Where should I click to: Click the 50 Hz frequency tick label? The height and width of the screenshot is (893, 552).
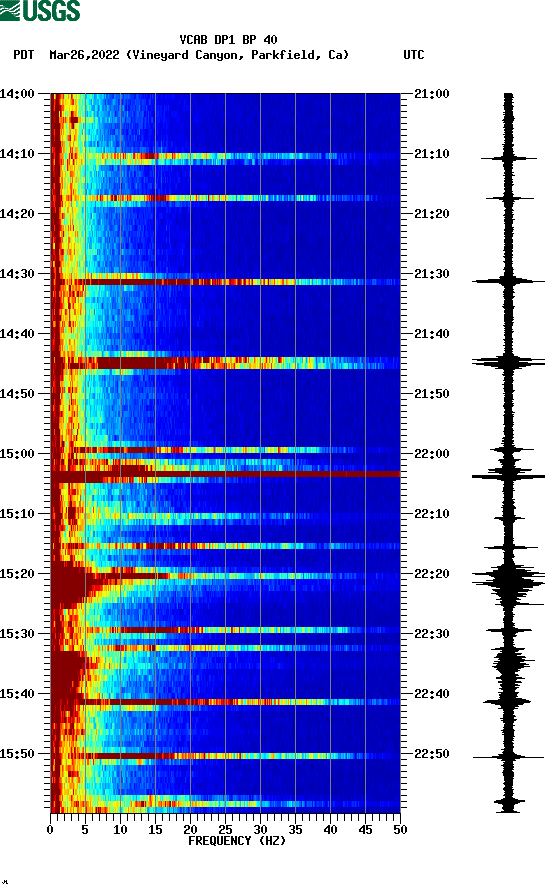(400, 830)
